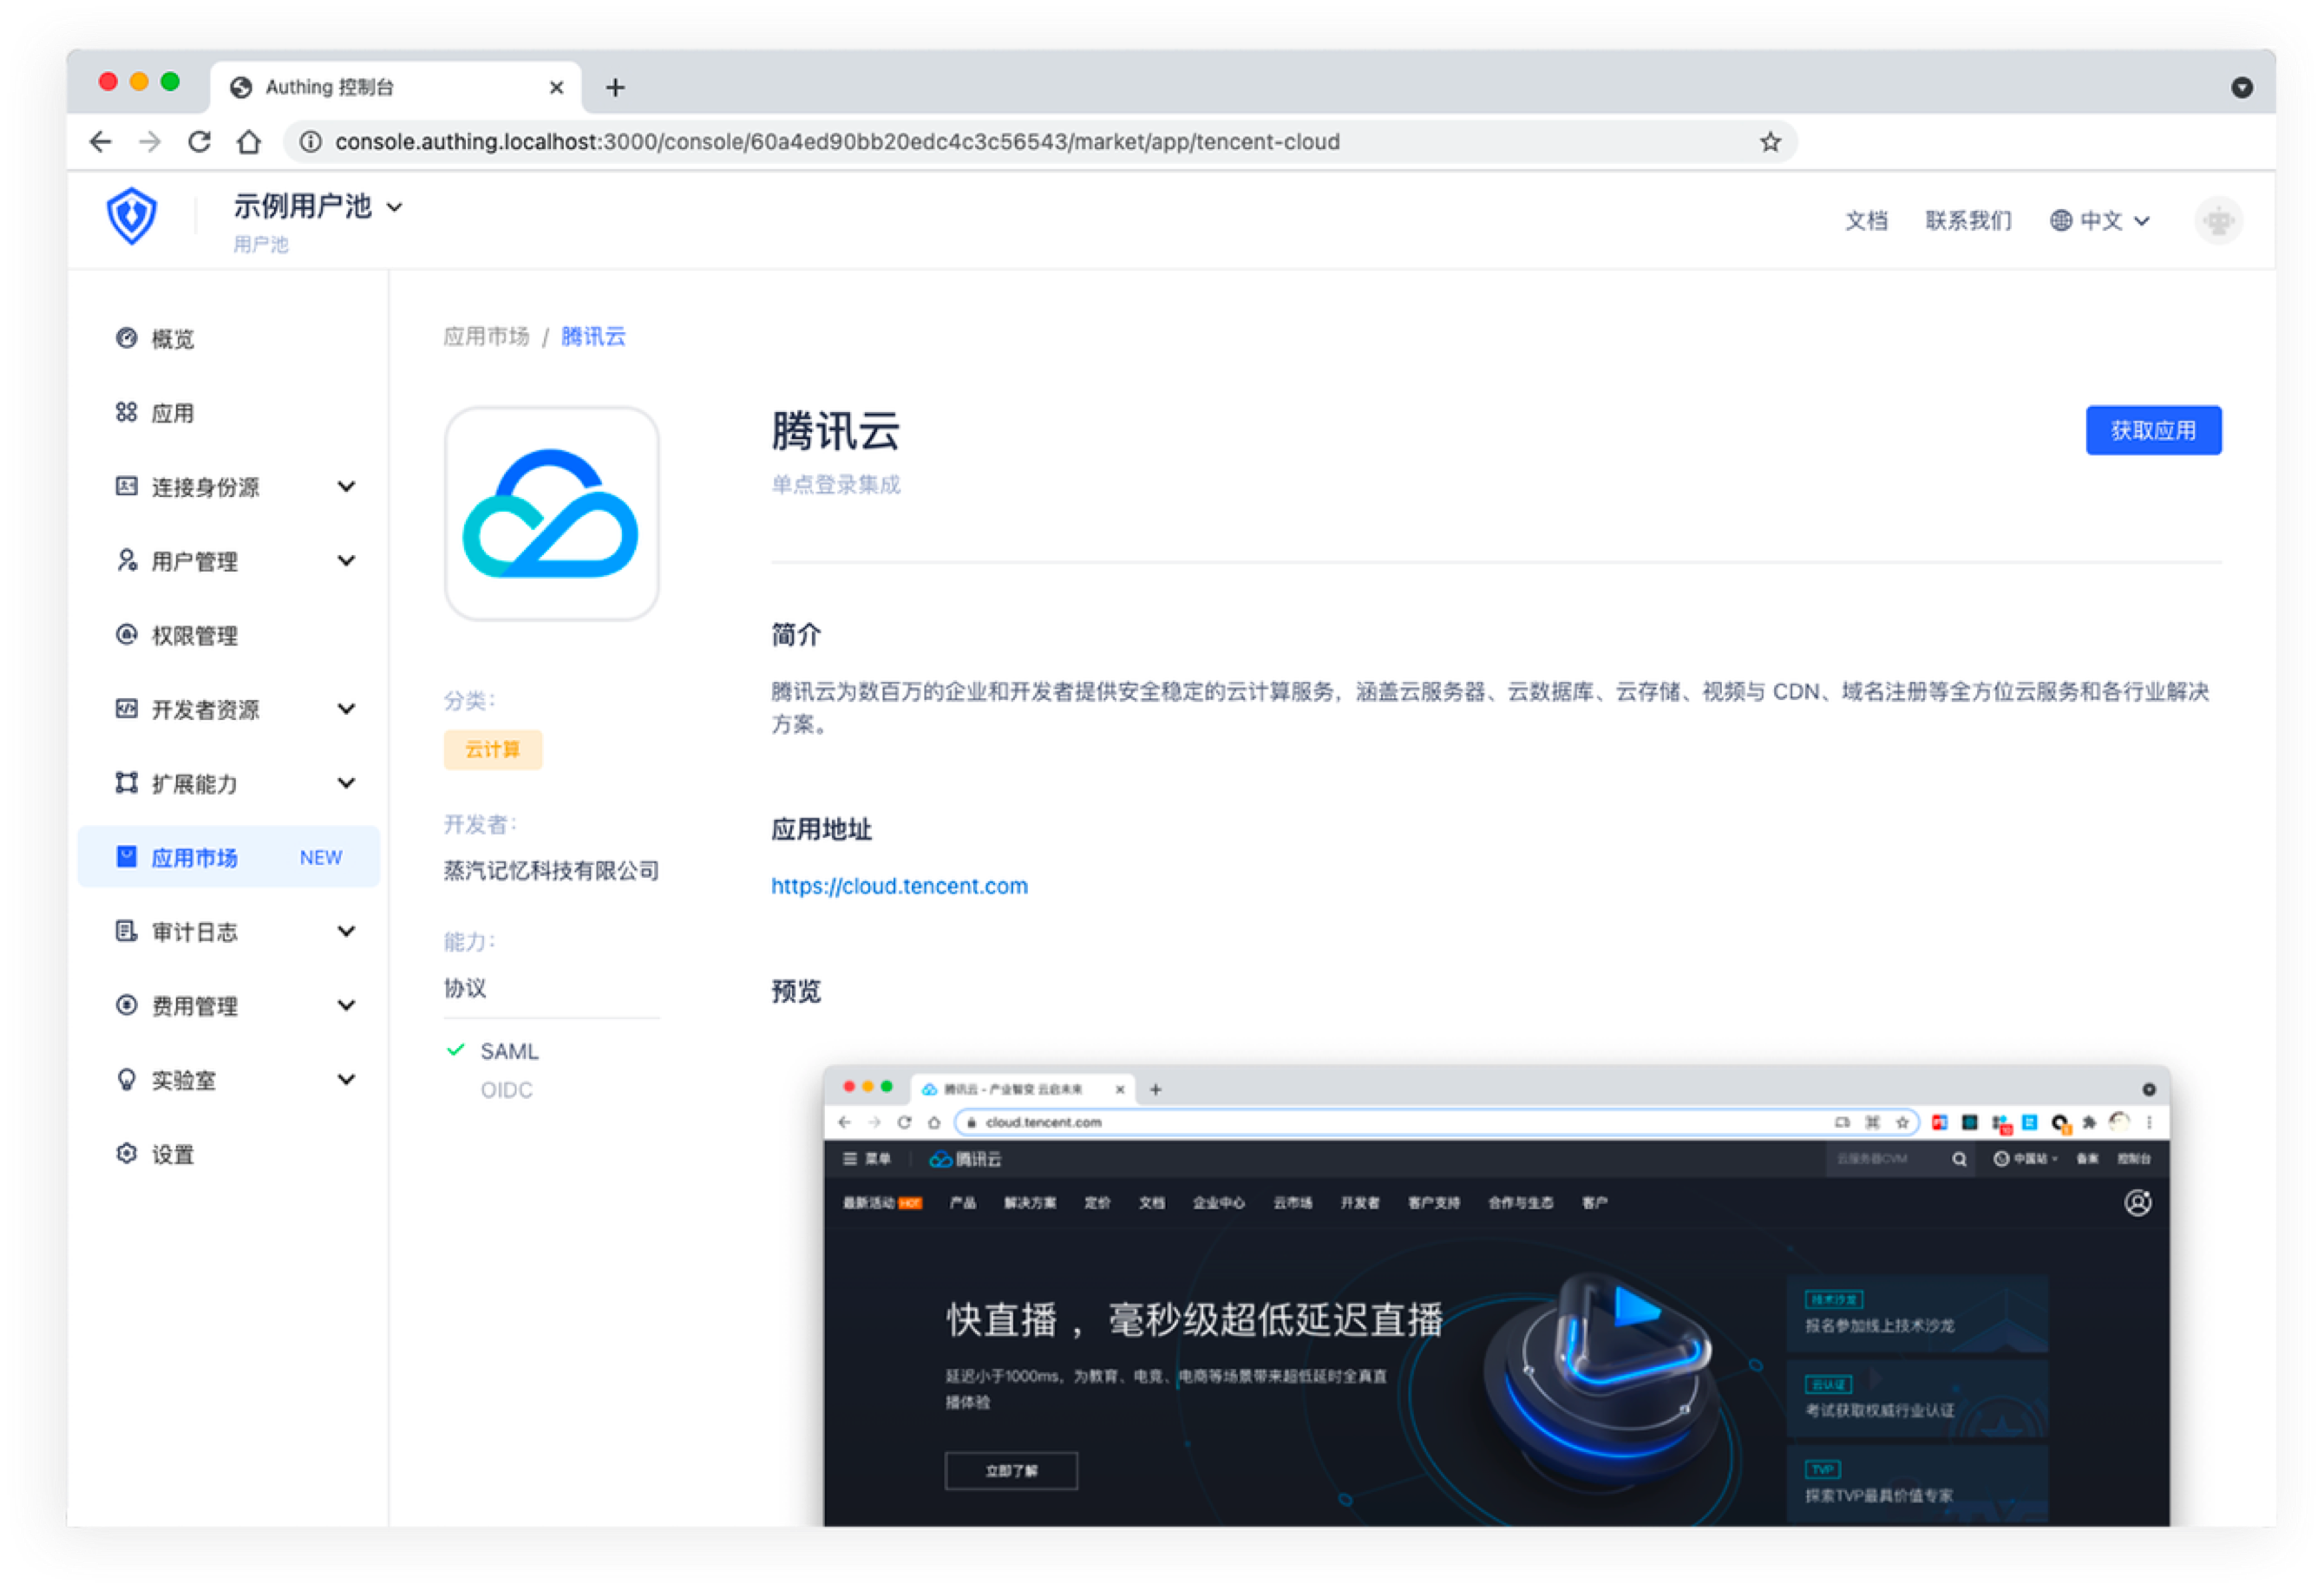Click the site info icon in address bar
The width and height of the screenshot is (2324, 1590).
(x=311, y=142)
